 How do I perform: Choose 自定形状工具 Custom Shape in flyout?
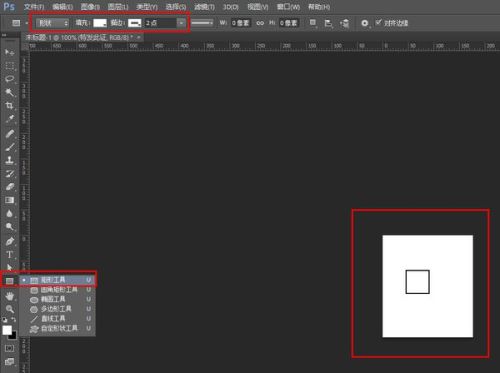57,328
